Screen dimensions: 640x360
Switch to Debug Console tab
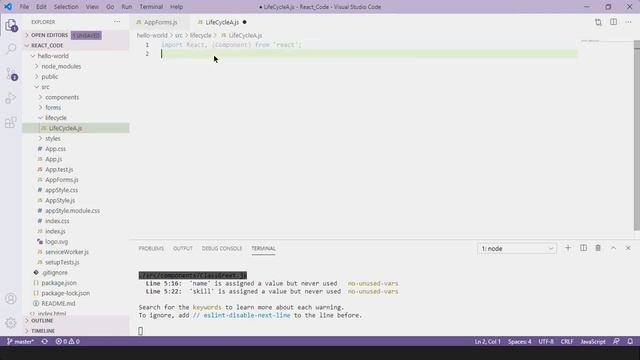click(222, 249)
